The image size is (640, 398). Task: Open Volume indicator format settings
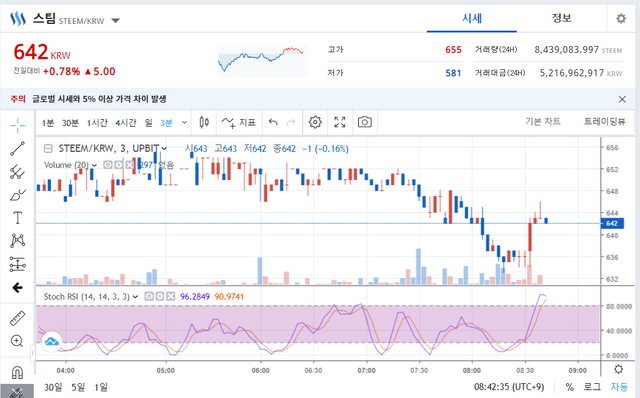click(x=118, y=165)
